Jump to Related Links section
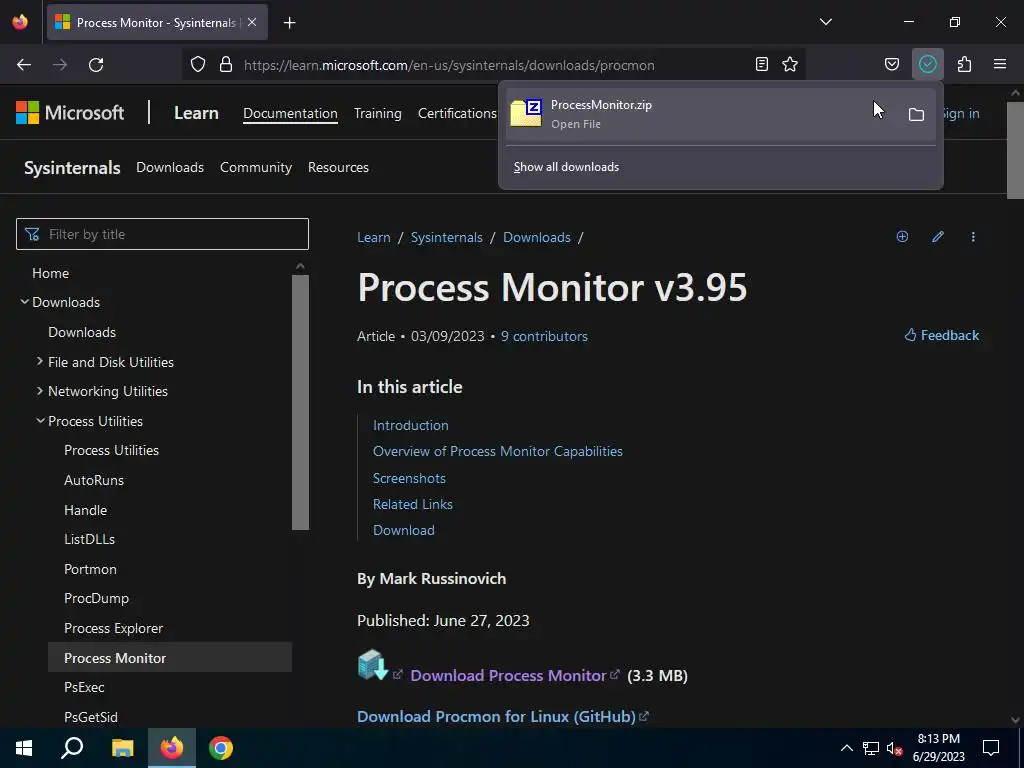The width and height of the screenshot is (1024, 768). (x=413, y=504)
